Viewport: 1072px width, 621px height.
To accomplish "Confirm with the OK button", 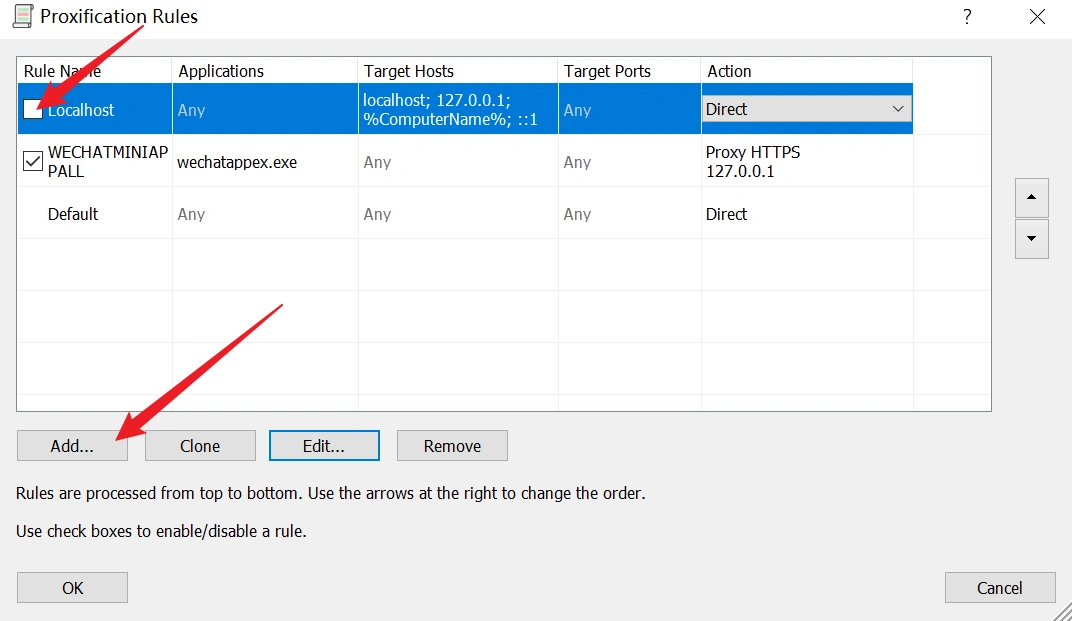I will point(72,588).
